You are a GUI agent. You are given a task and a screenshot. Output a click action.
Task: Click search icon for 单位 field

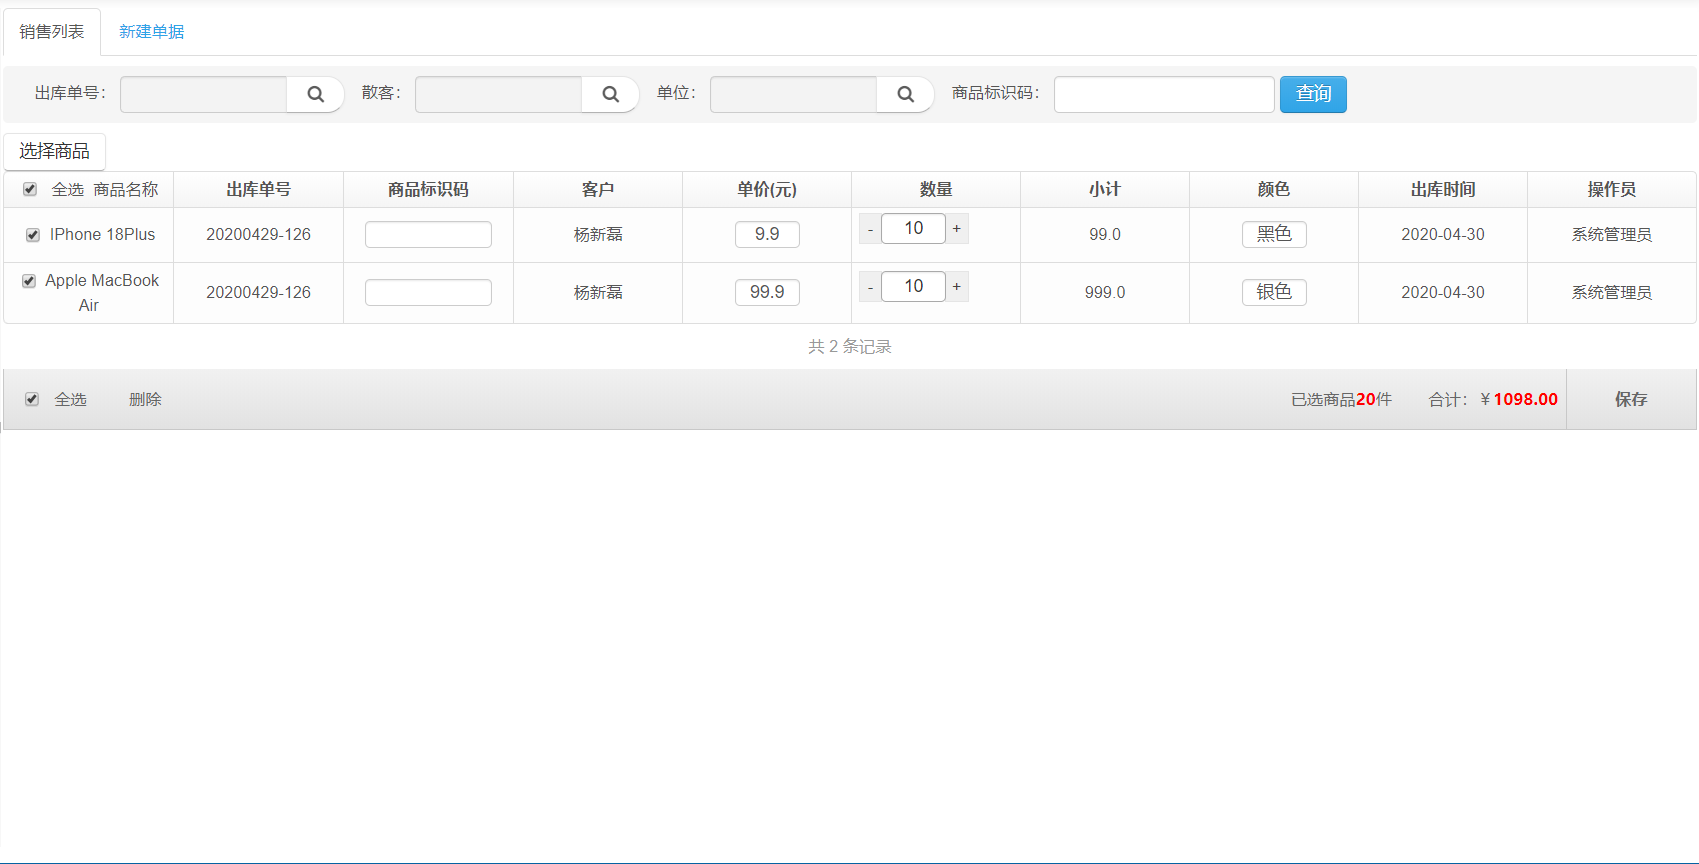(x=905, y=94)
